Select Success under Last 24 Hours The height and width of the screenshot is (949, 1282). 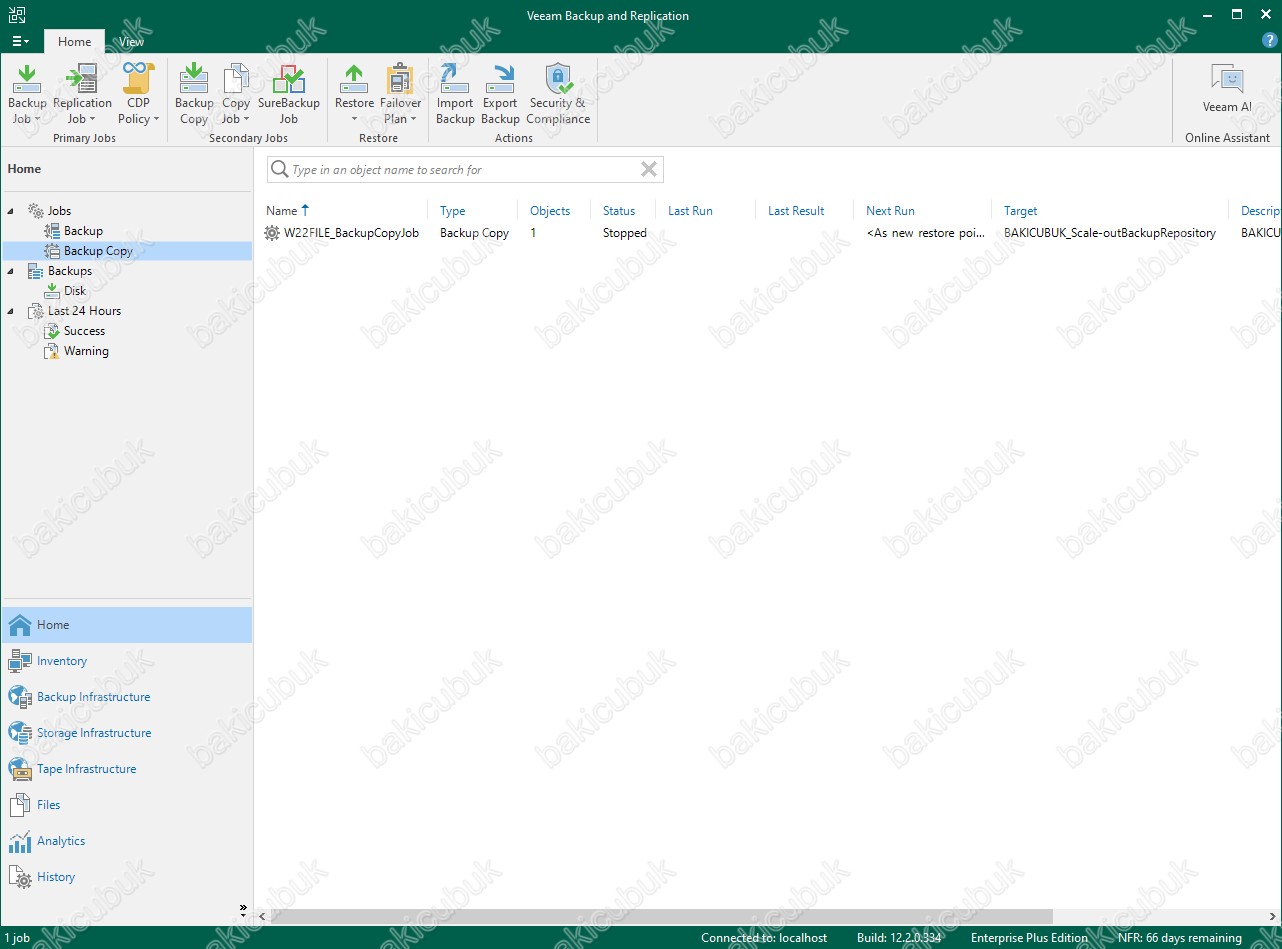(84, 331)
